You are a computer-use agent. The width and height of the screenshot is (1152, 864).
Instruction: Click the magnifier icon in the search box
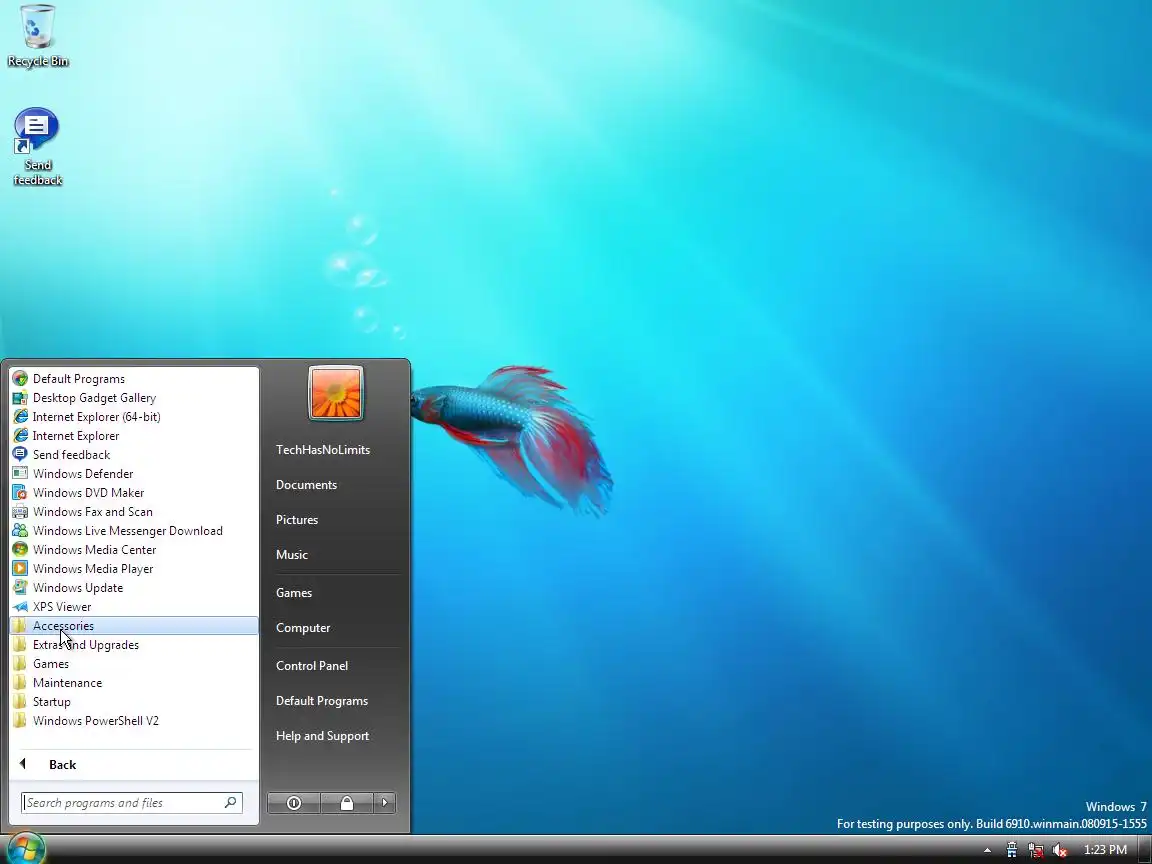point(231,802)
